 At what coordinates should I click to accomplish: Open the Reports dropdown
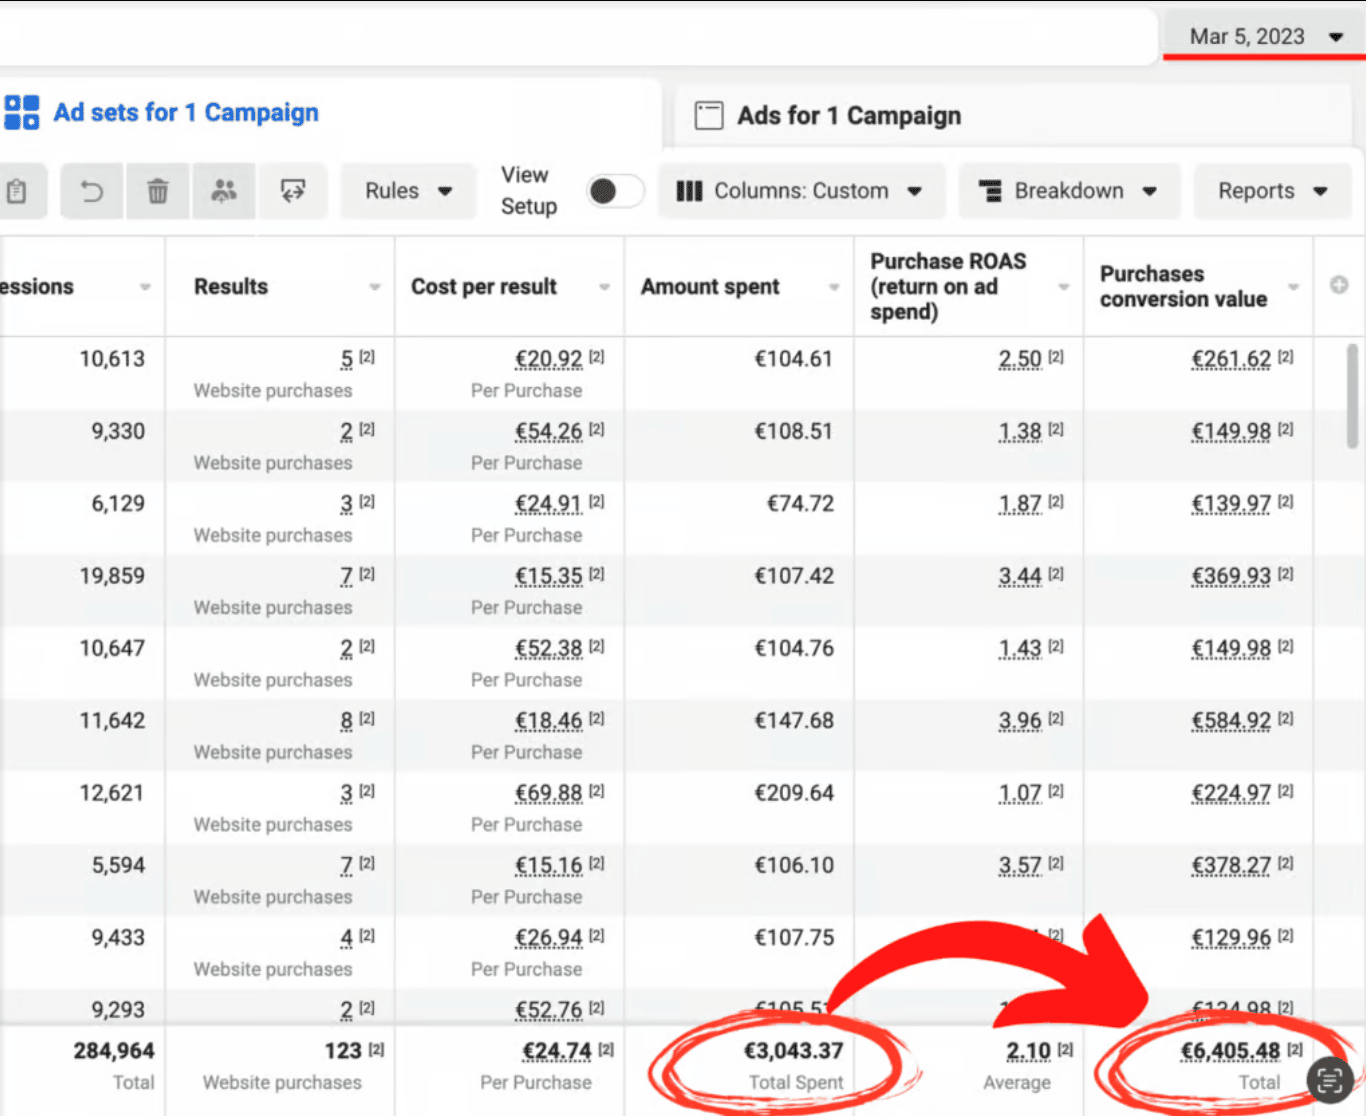pyautogui.click(x=1273, y=191)
